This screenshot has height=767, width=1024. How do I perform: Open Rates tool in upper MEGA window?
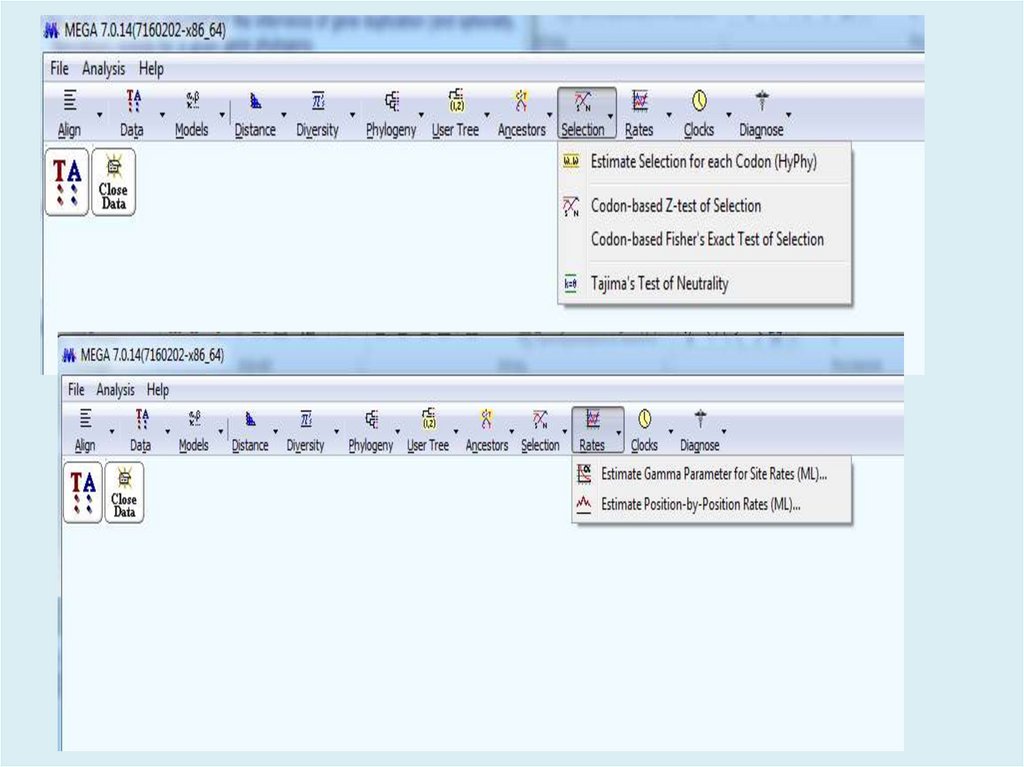point(639,114)
